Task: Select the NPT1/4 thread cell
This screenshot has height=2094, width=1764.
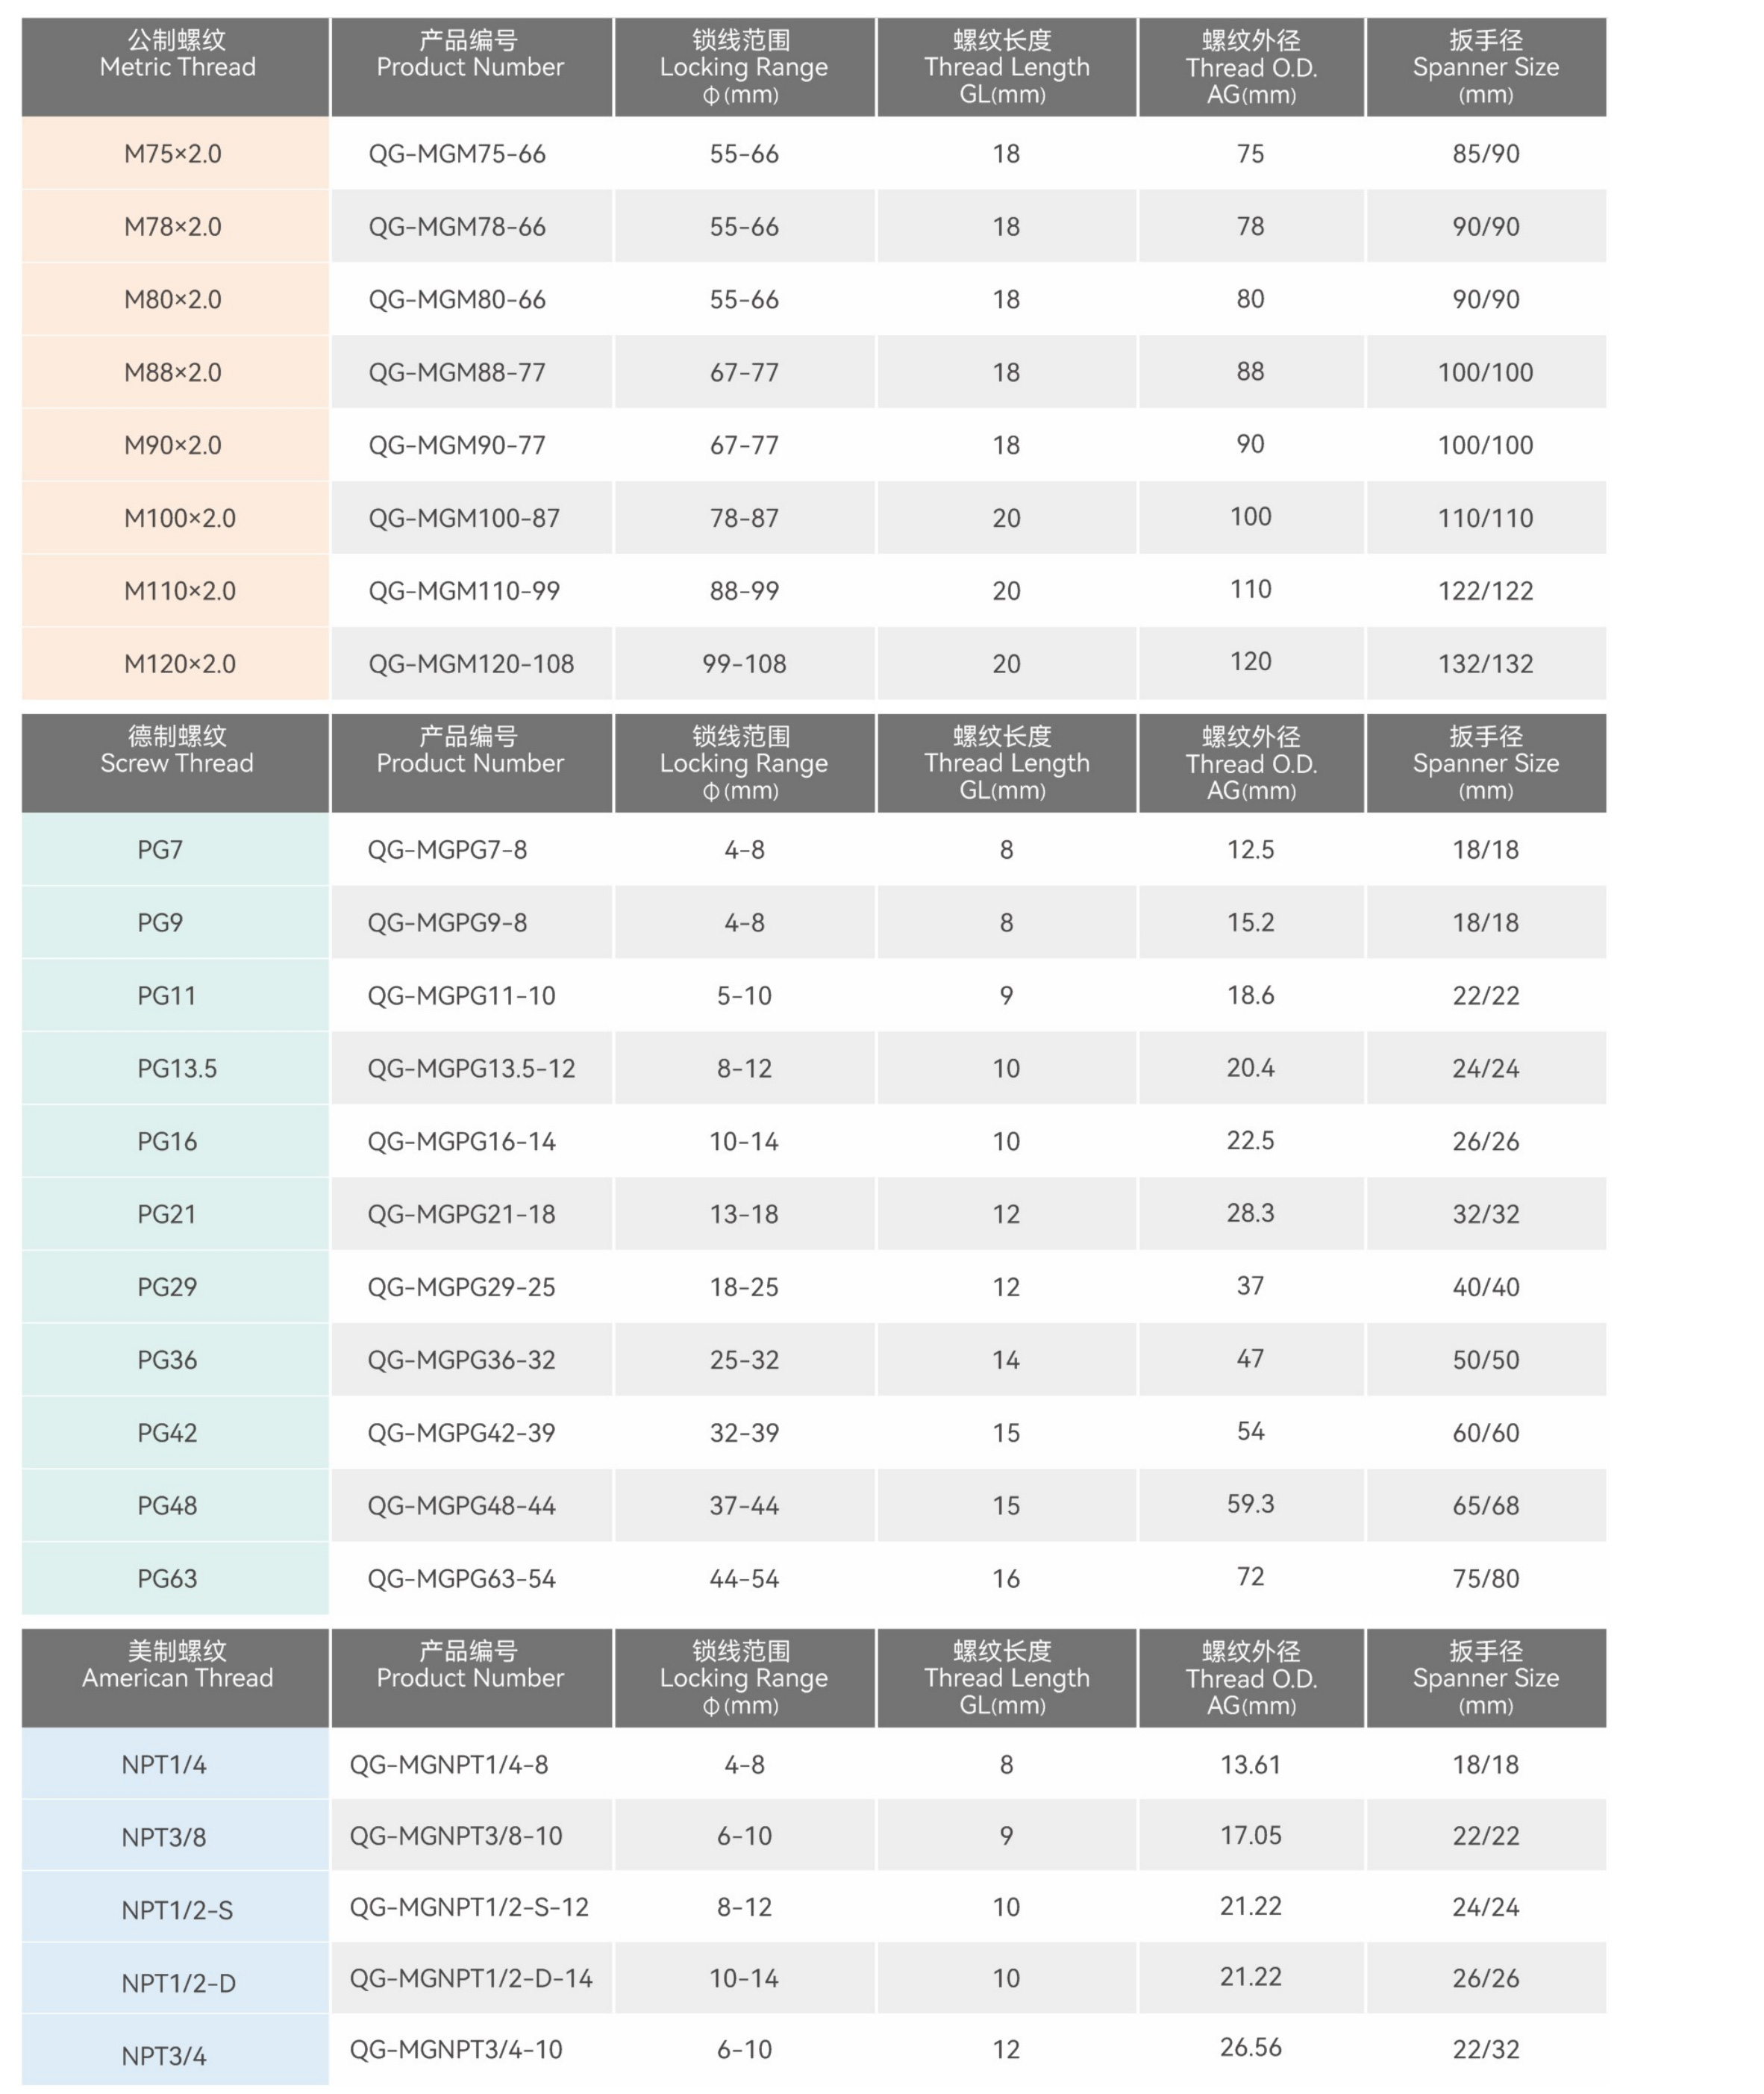Action: pos(164,1765)
